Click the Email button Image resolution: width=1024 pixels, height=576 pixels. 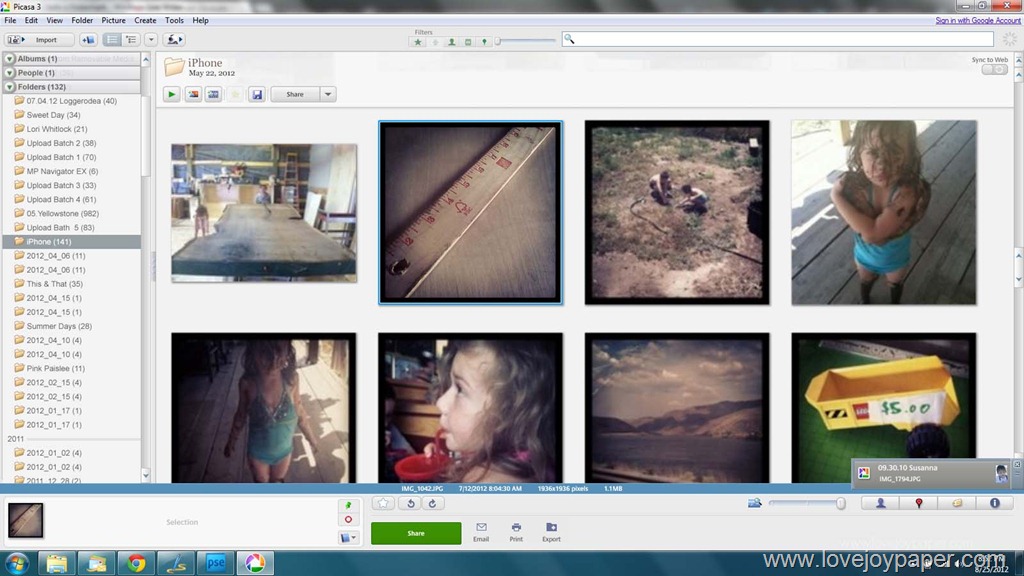pos(481,532)
